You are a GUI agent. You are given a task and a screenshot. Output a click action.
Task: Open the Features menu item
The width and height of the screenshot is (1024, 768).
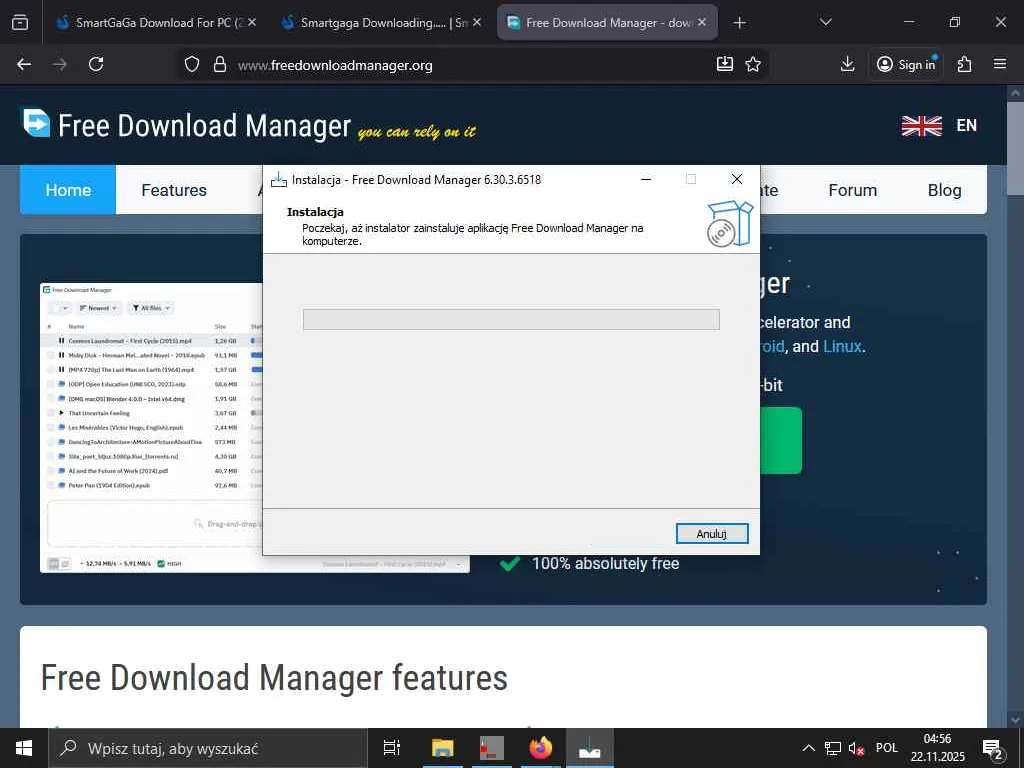click(174, 190)
